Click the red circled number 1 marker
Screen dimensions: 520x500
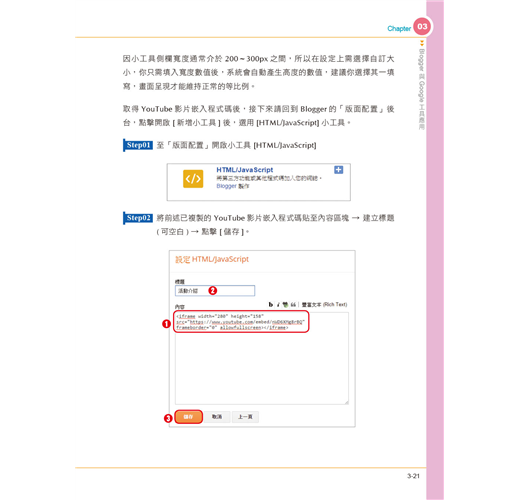[166, 324]
